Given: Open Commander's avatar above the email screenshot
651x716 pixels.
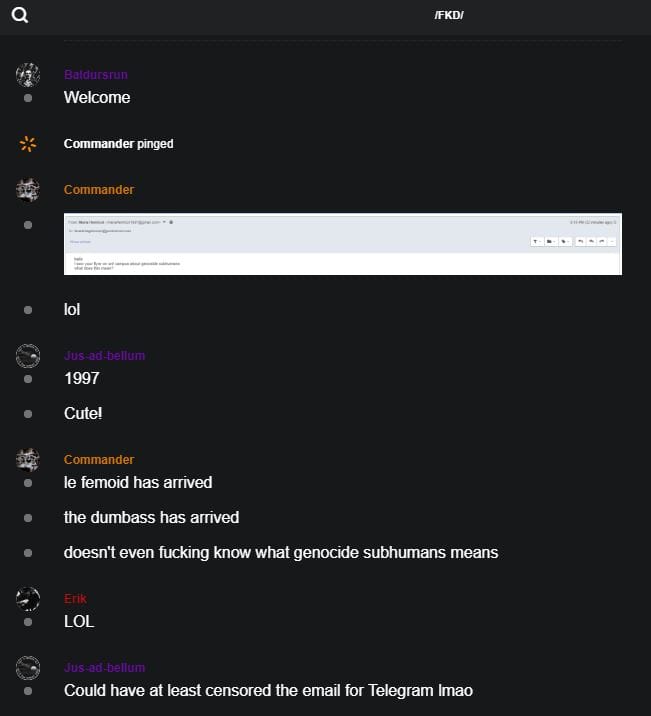Looking at the screenshot, I should point(28,190).
